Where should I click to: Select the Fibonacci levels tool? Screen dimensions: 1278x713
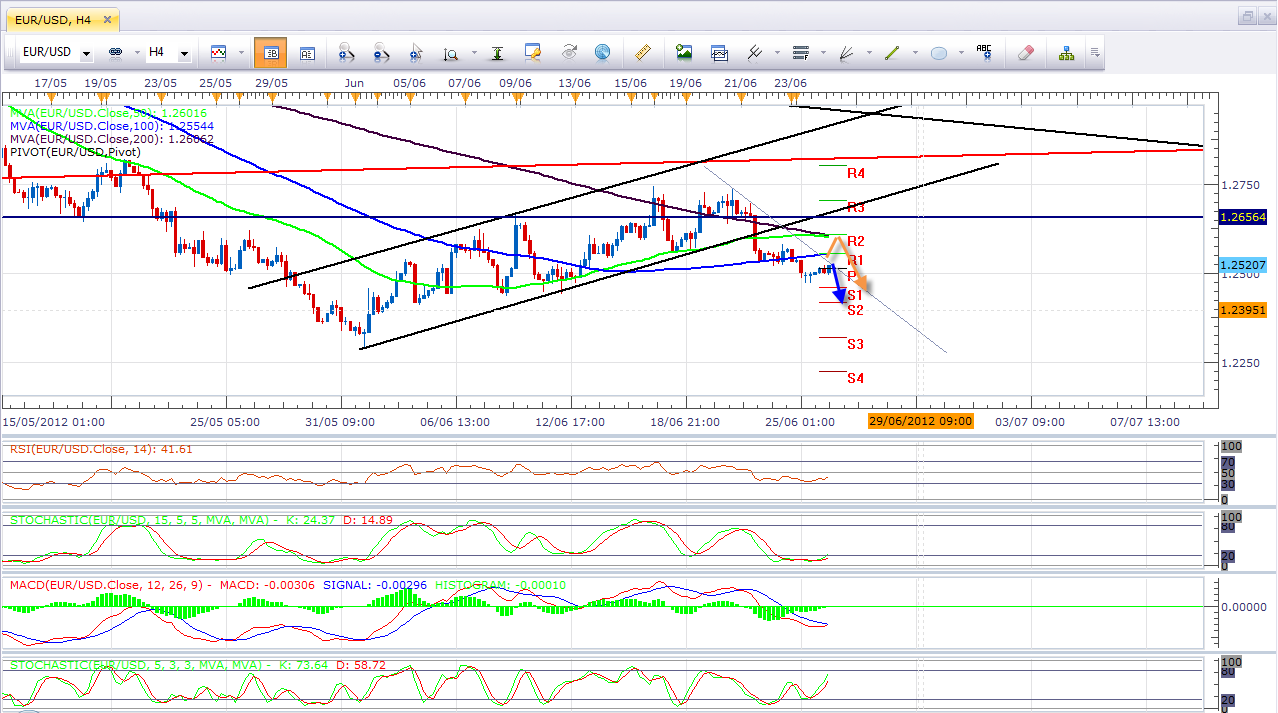click(x=800, y=52)
